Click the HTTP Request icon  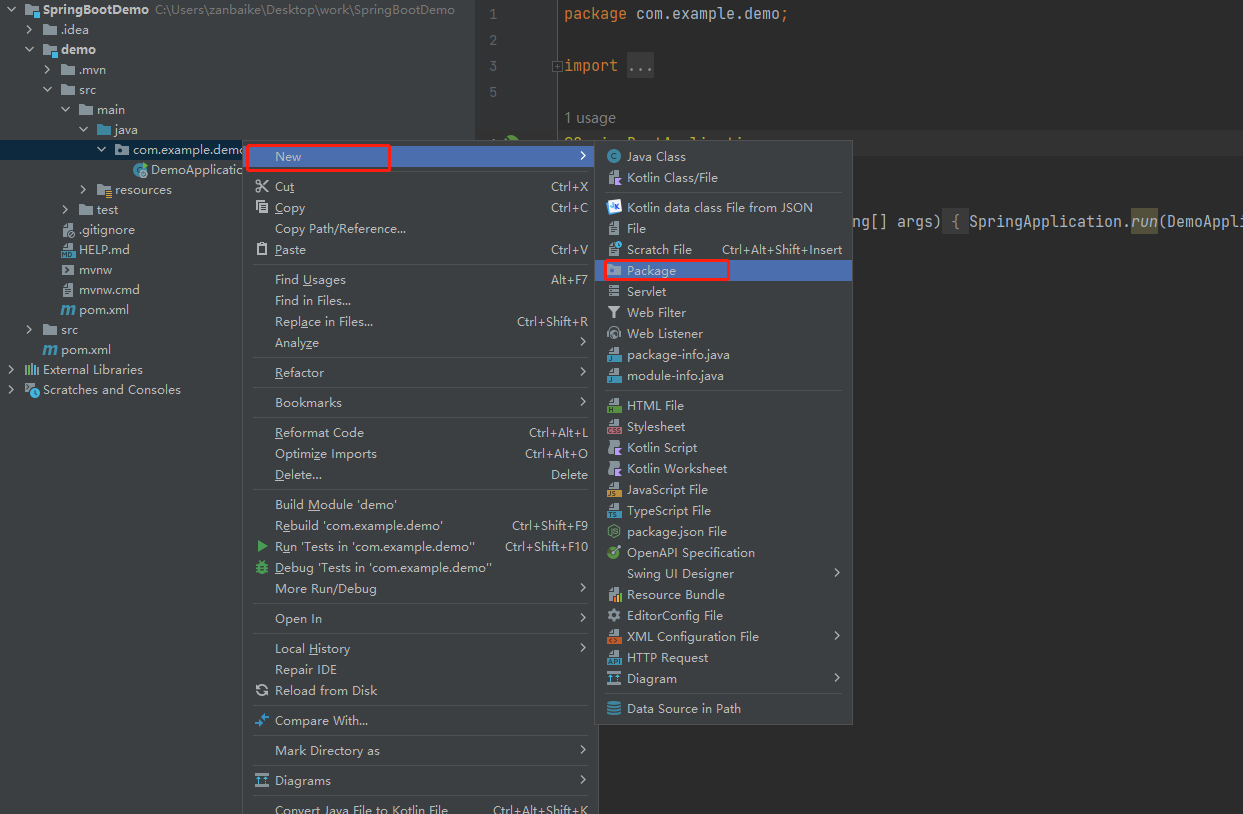click(x=614, y=658)
